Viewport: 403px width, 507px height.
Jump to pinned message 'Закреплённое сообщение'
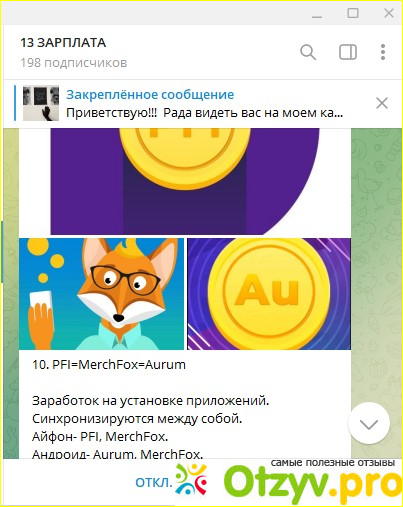(x=150, y=95)
